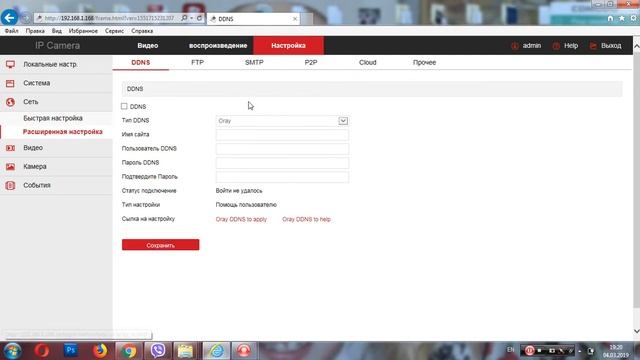Click the browser address bar URL
640x360 pixels.
coord(109,18)
